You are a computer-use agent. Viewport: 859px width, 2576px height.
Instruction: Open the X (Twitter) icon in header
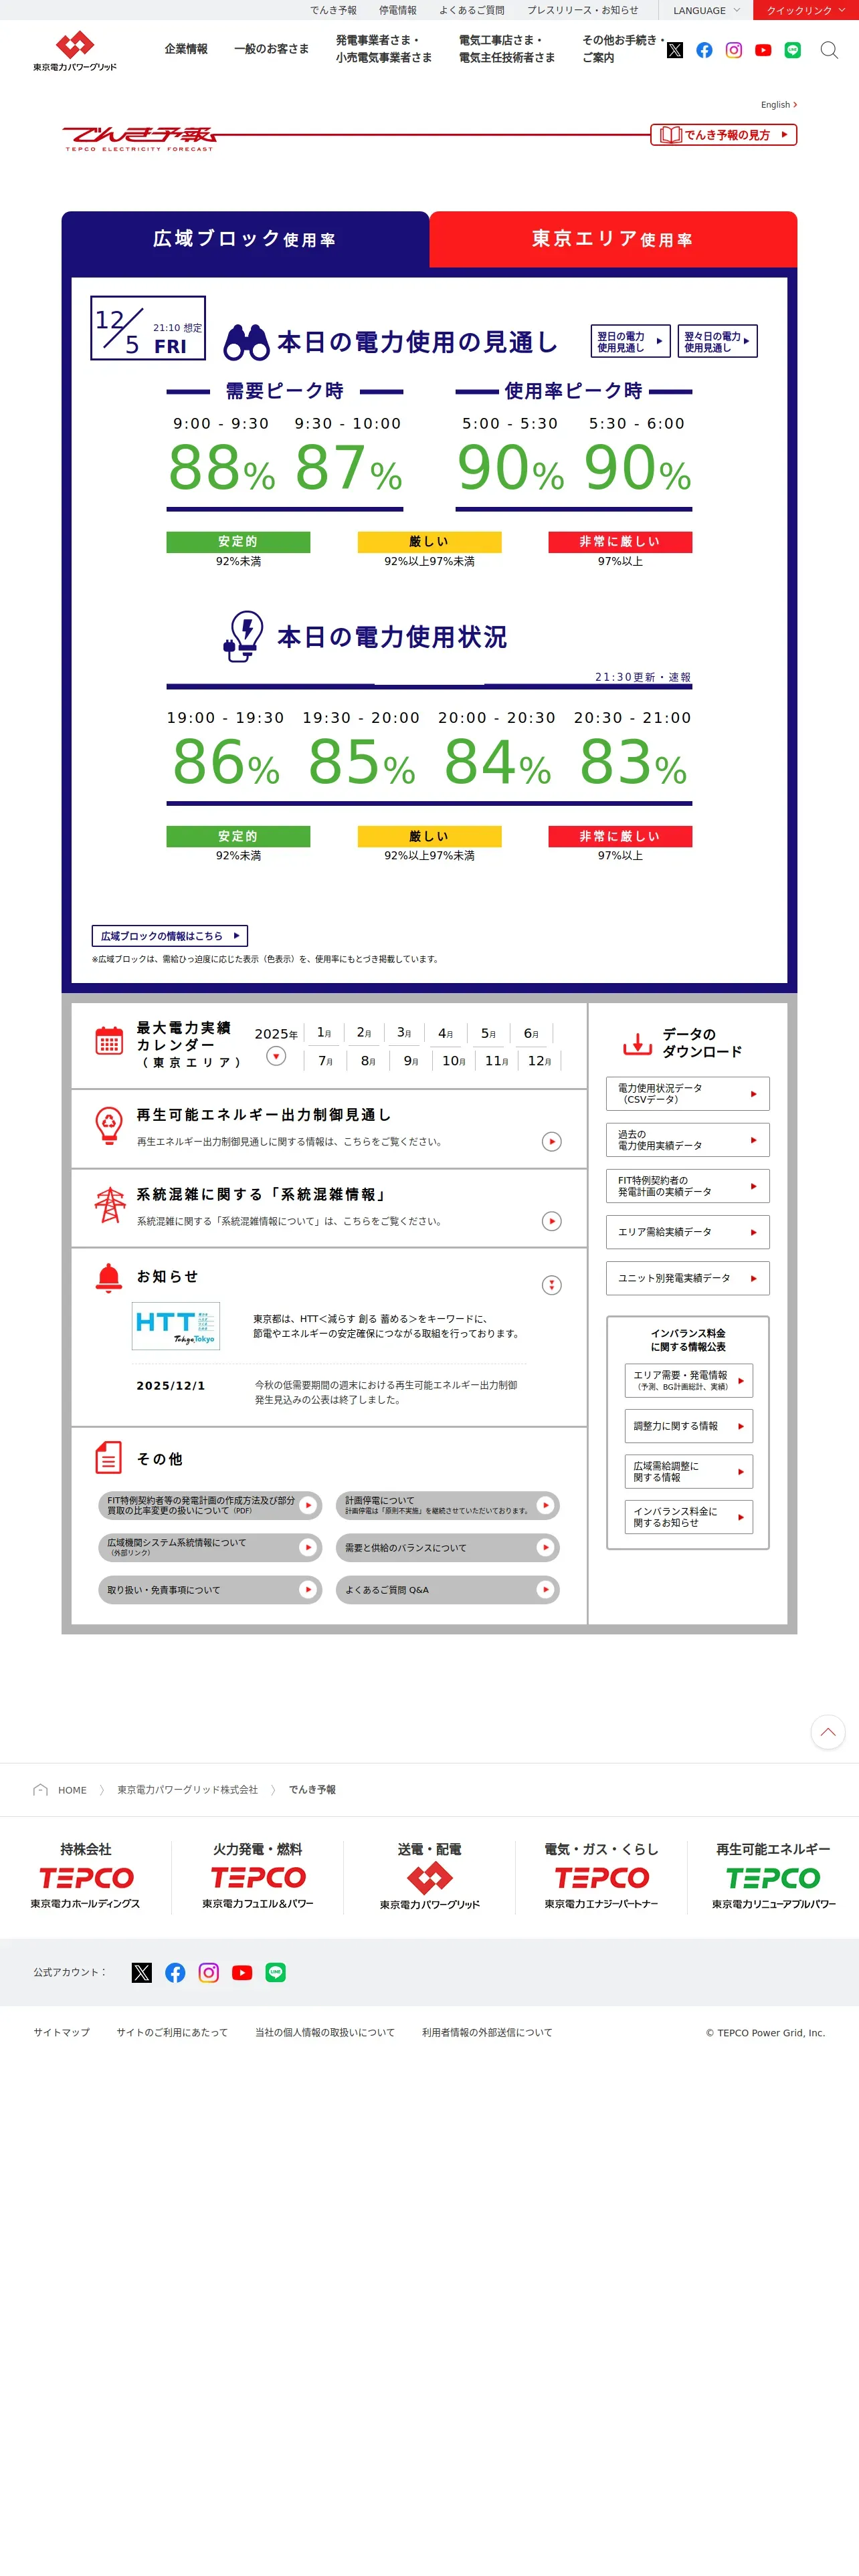pos(675,50)
